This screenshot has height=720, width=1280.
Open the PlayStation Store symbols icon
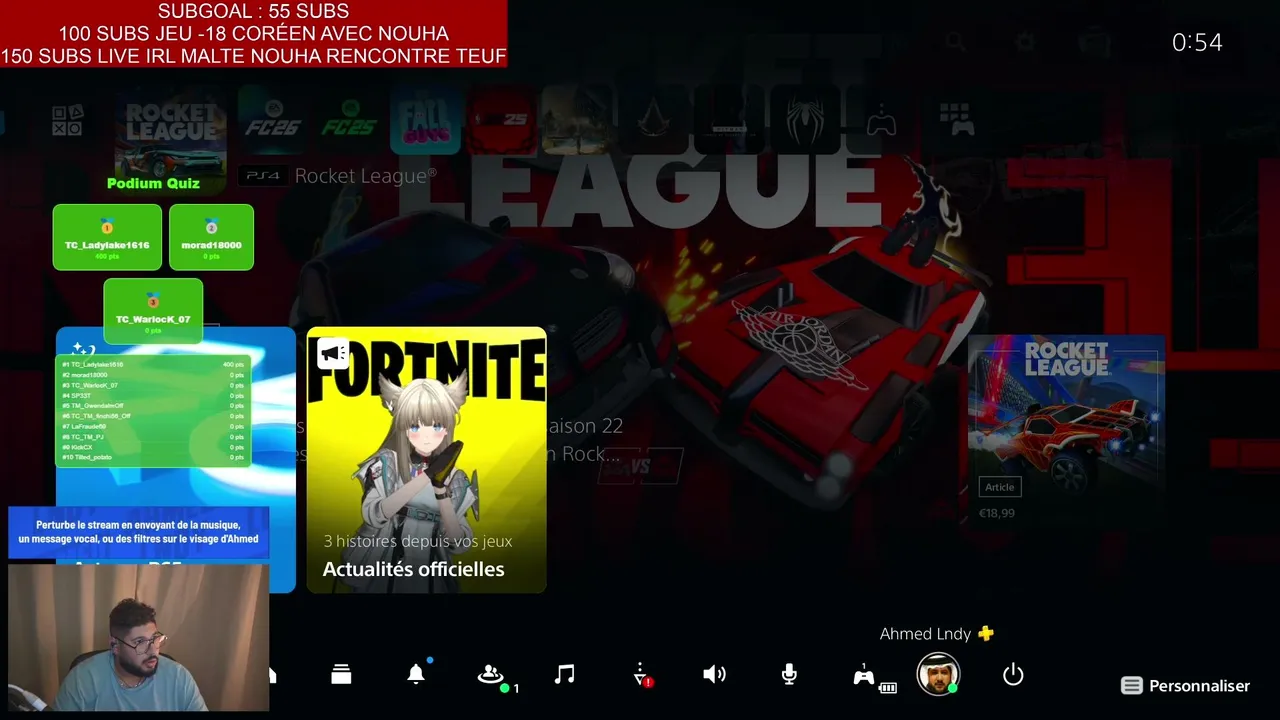tap(67, 121)
